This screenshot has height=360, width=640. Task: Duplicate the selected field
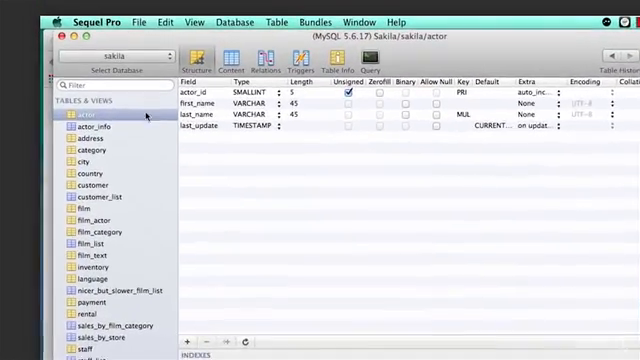227,342
